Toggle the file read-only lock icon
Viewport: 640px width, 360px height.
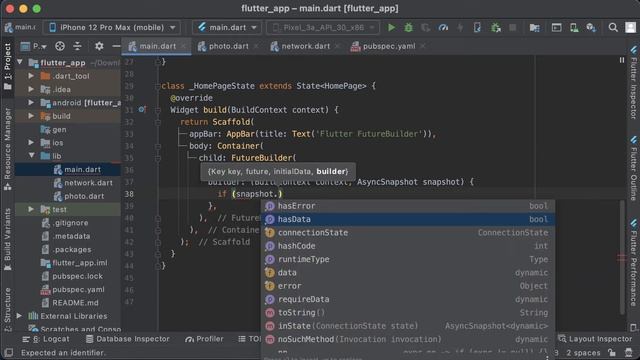tap(611, 352)
